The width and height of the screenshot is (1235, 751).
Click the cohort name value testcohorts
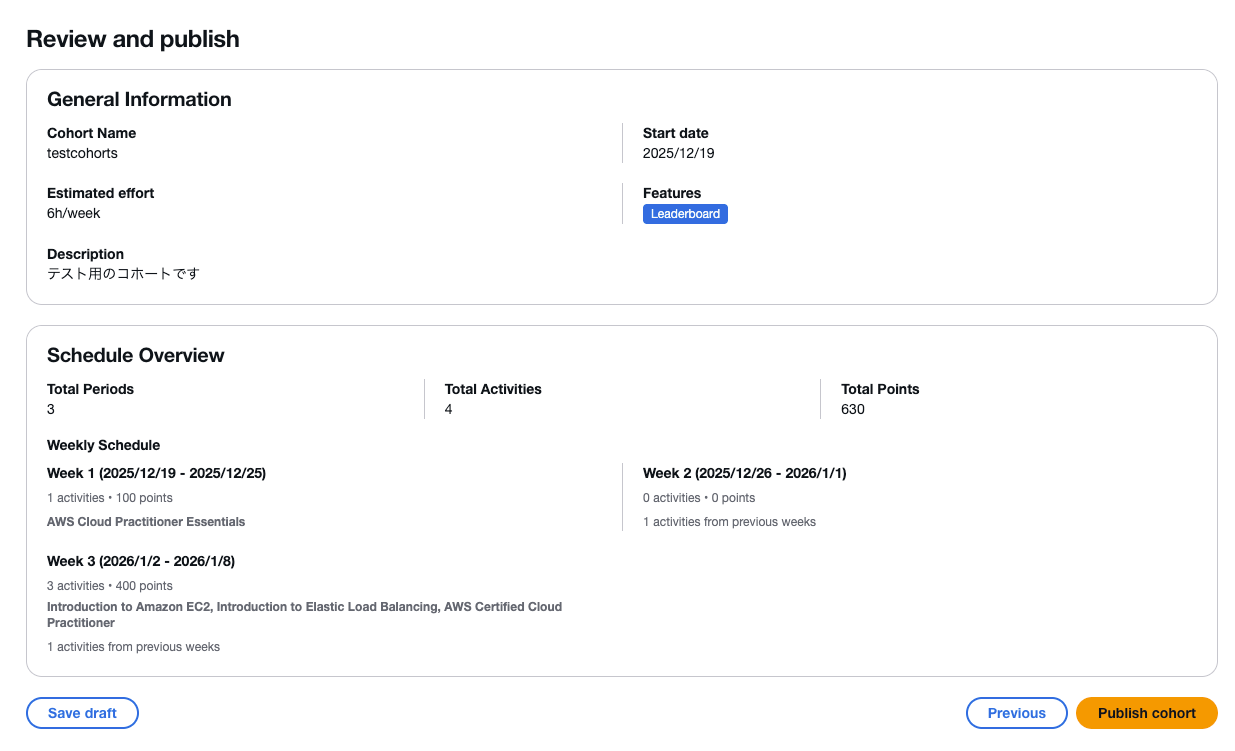[82, 153]
